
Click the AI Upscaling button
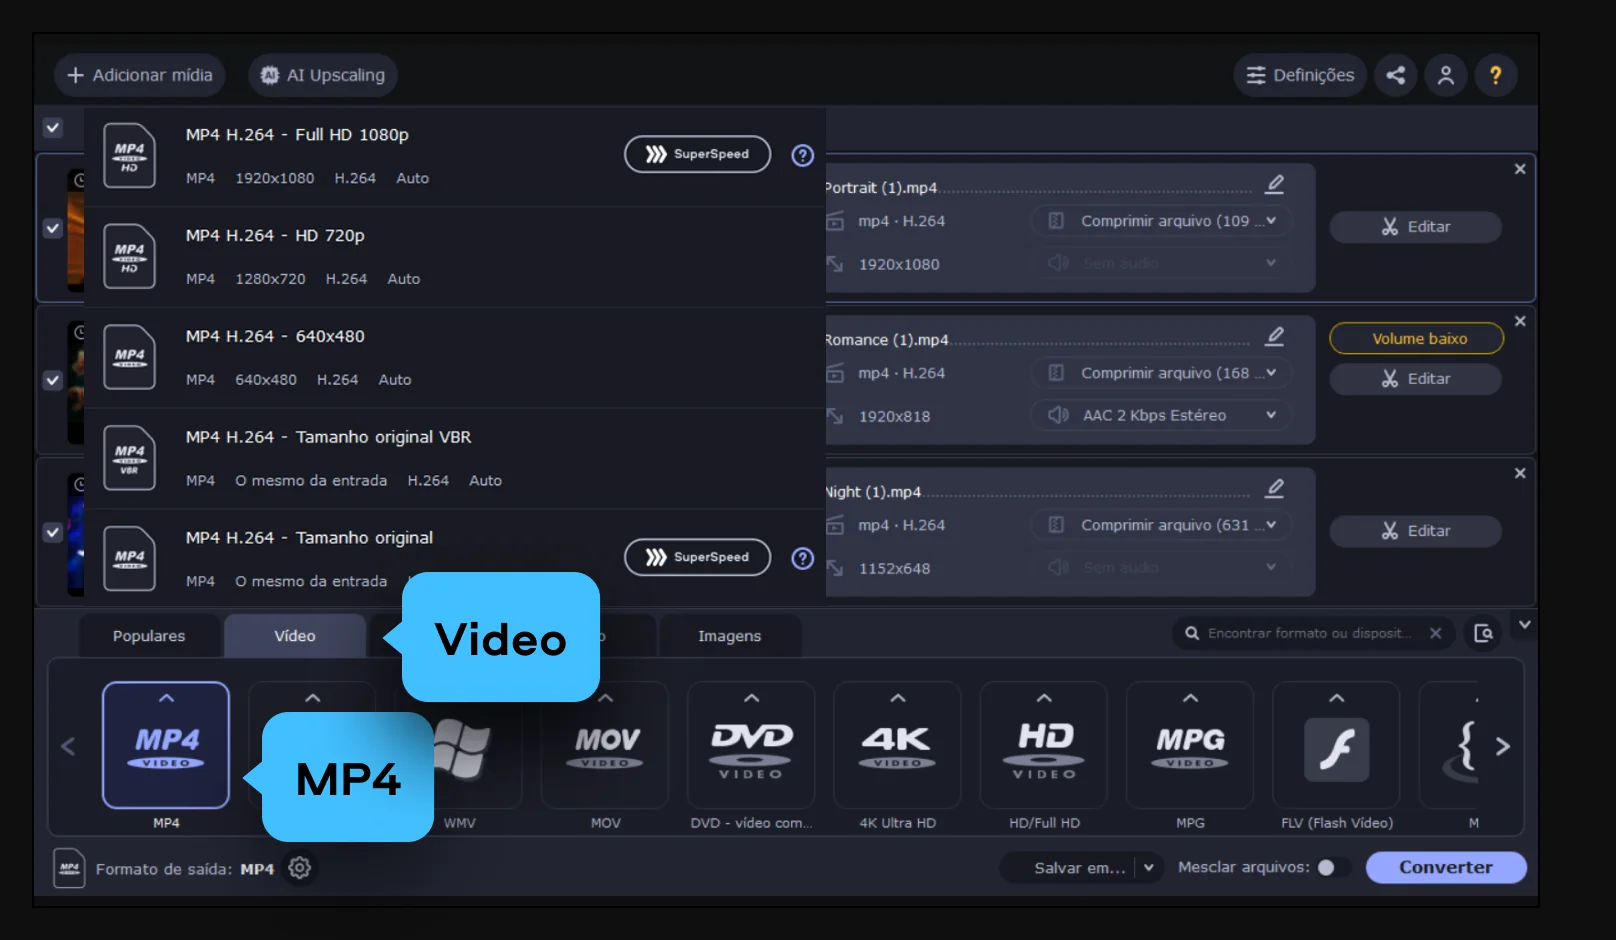(x=323, y=75)
